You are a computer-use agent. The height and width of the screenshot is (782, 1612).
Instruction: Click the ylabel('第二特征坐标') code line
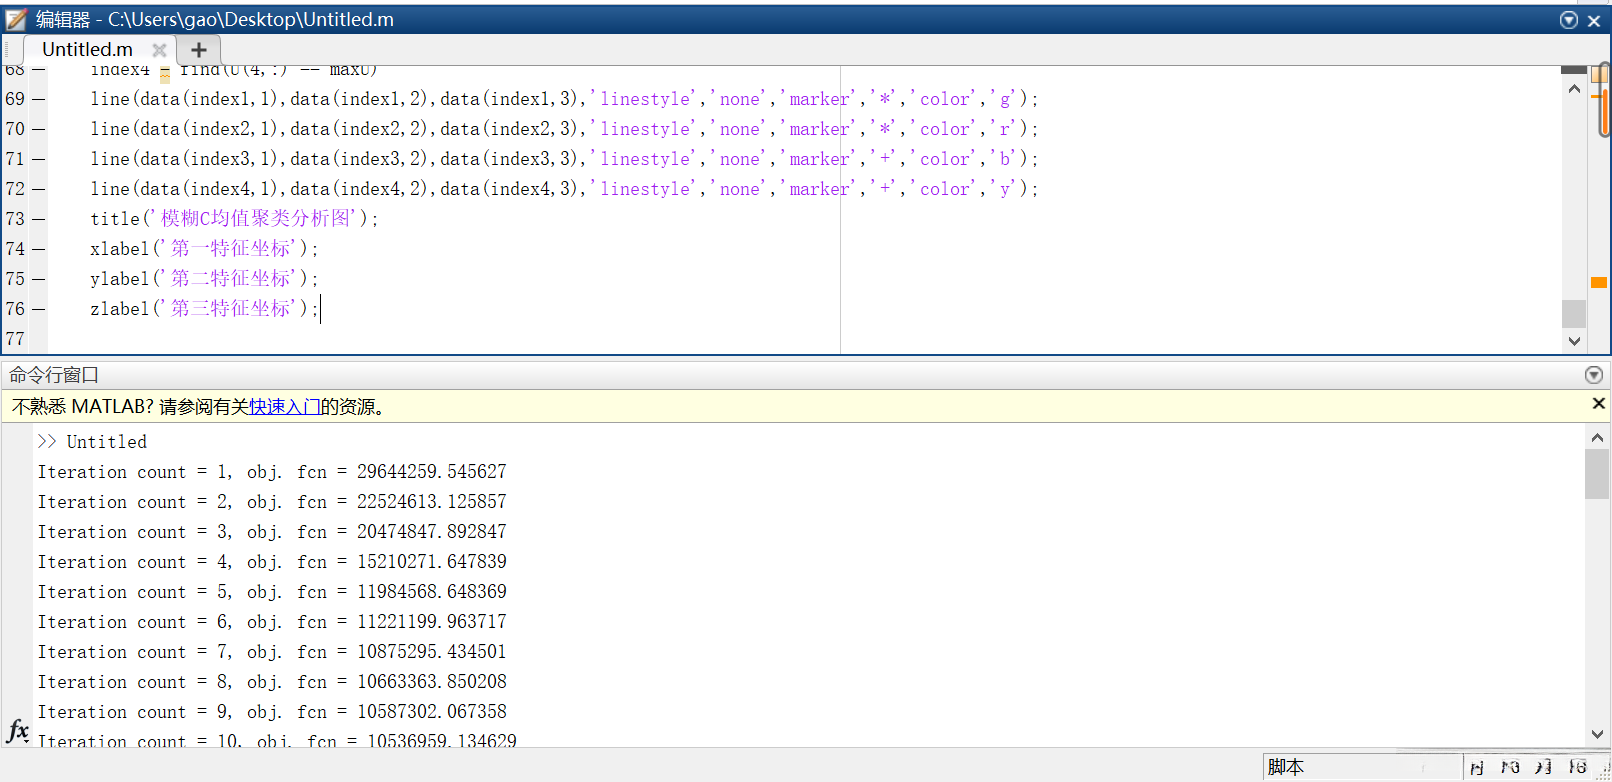204,279
